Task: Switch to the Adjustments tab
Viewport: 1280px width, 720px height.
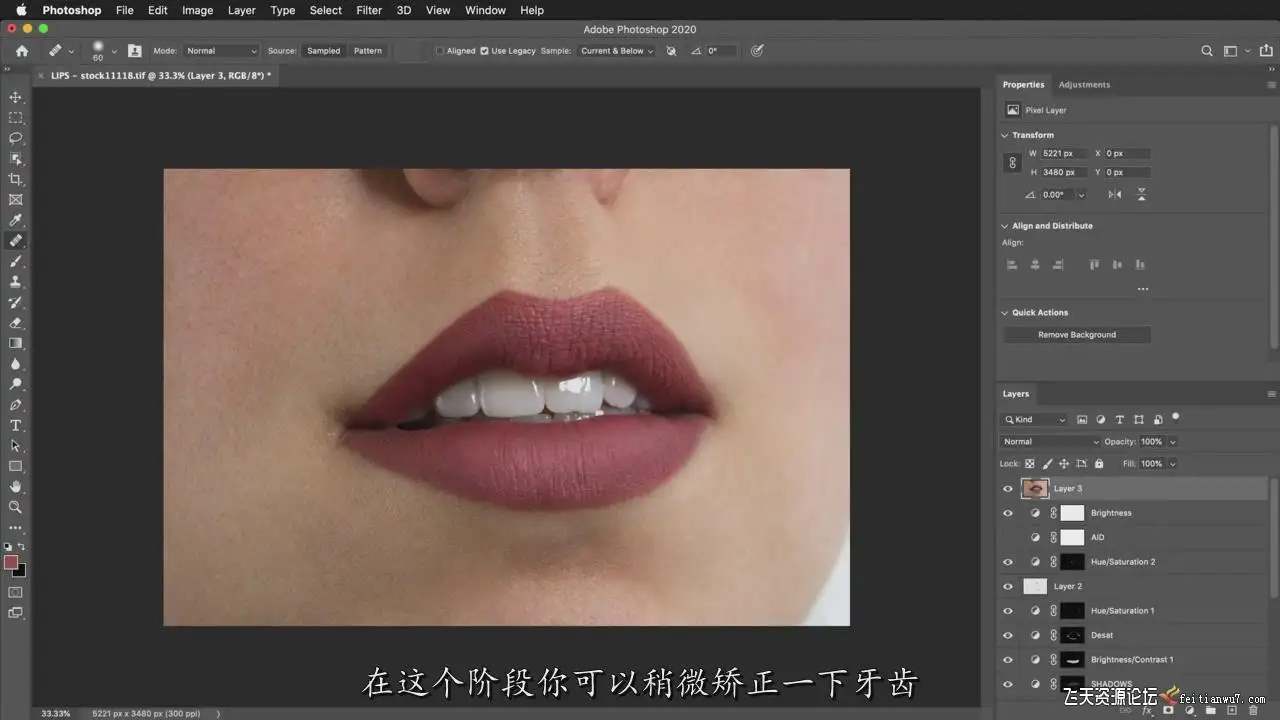Action: (1084, 85)
